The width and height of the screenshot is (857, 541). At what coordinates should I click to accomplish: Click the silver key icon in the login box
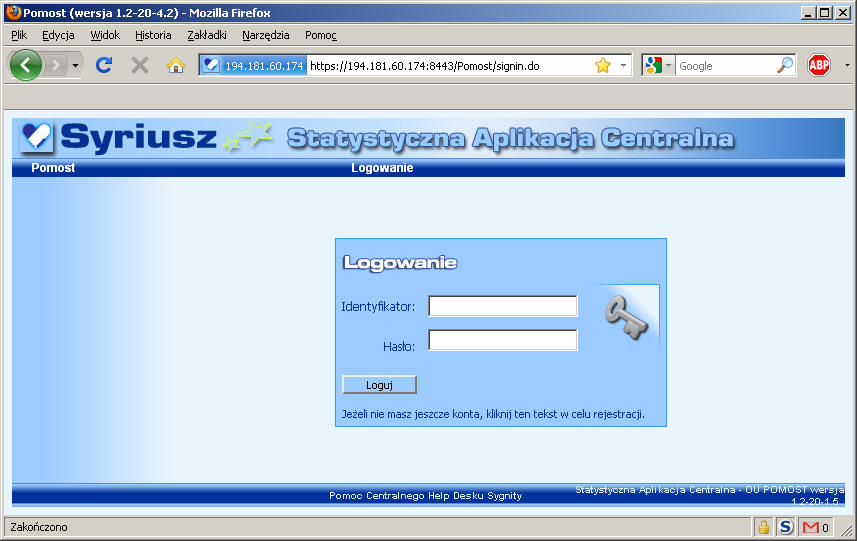[x=626, y=317]
